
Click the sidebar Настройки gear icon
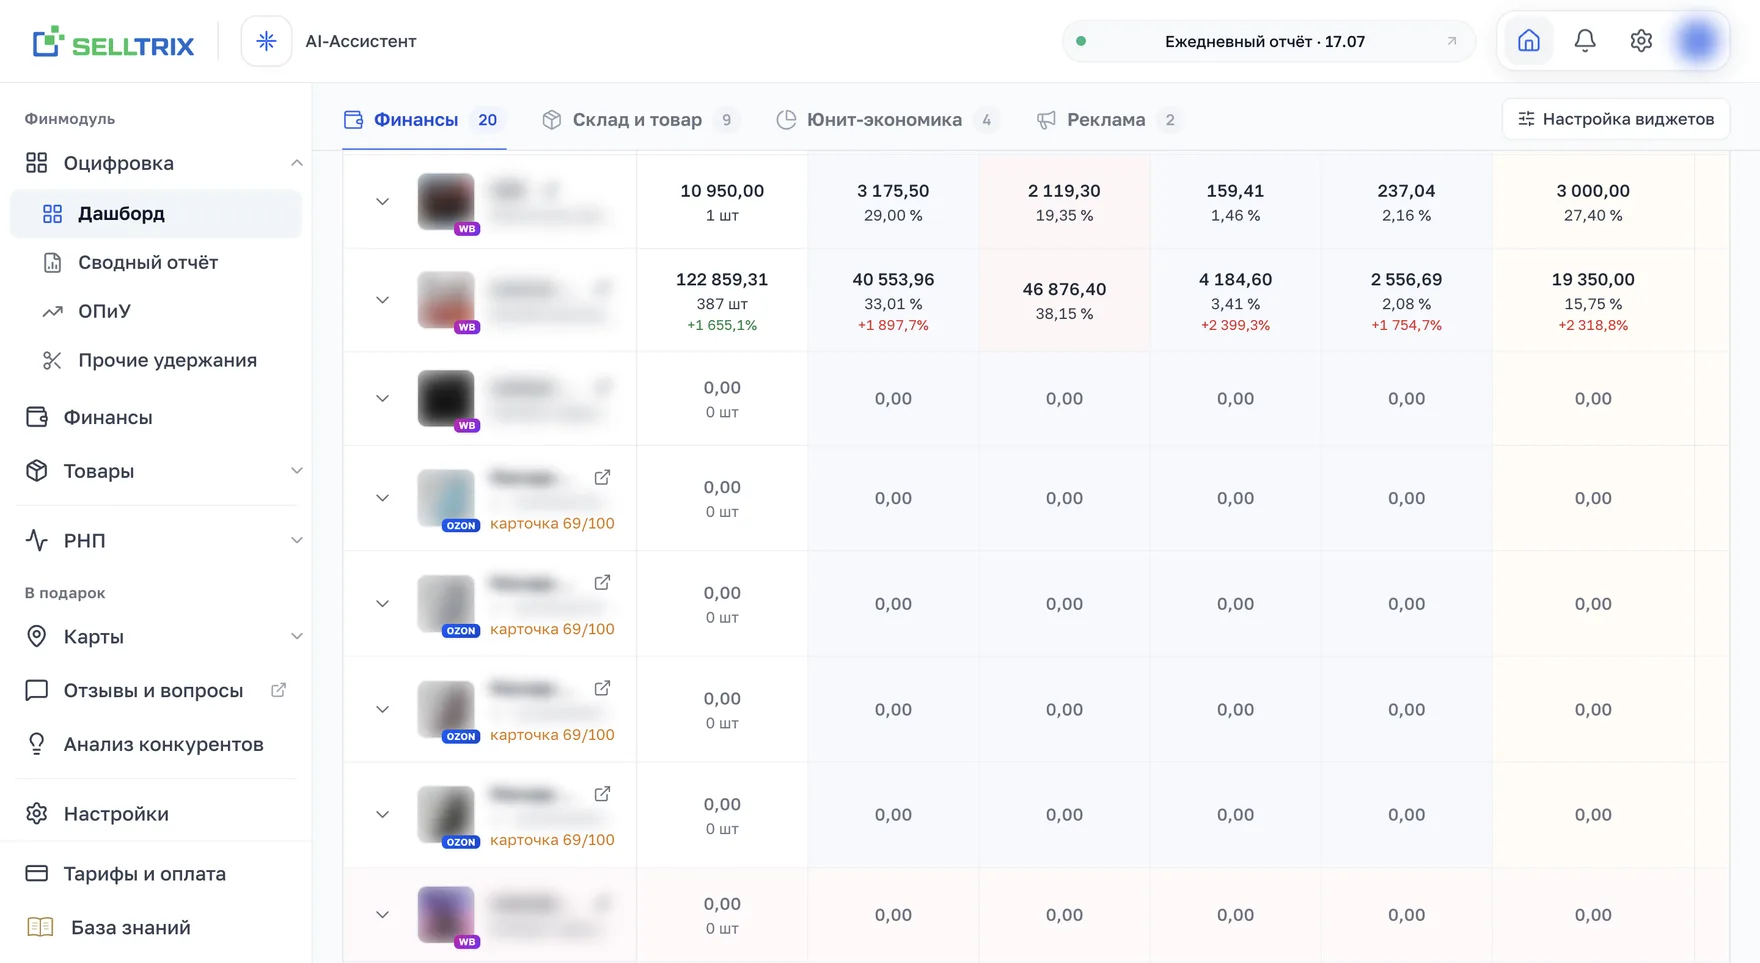tap(37, 813)
